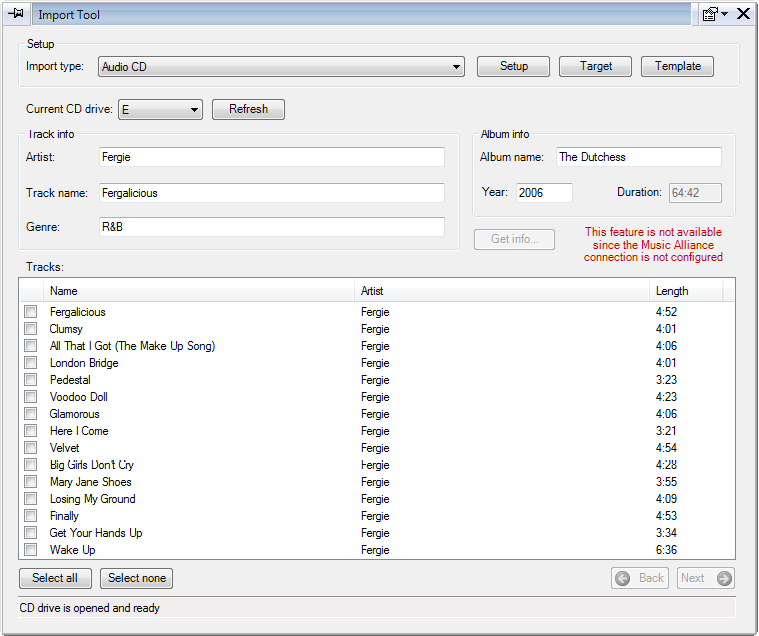The image size is (759, 636).
Task: Refresh the CD drive list
Action: (248, 109)
